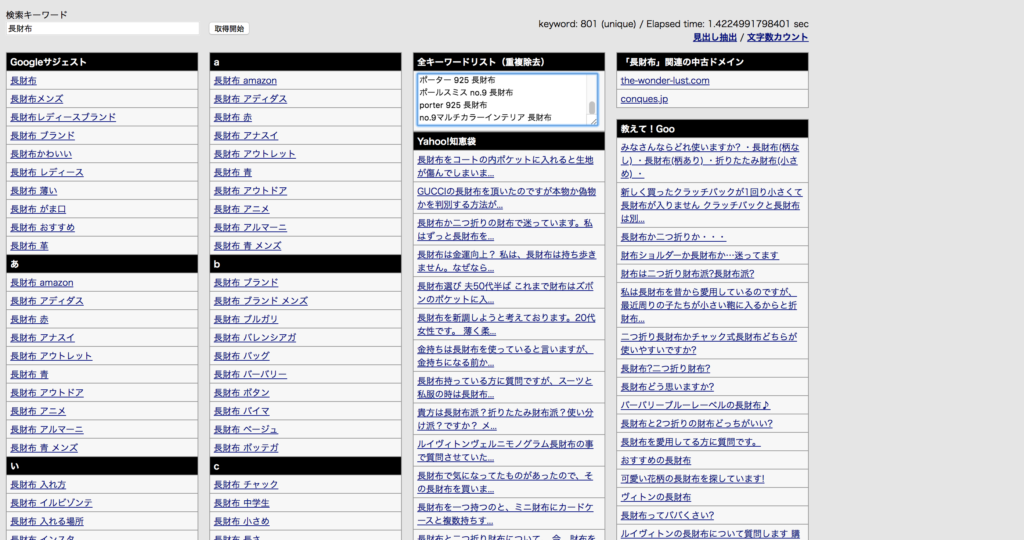Open the 長財布 ブルガリ keyword link

[246, 319]
